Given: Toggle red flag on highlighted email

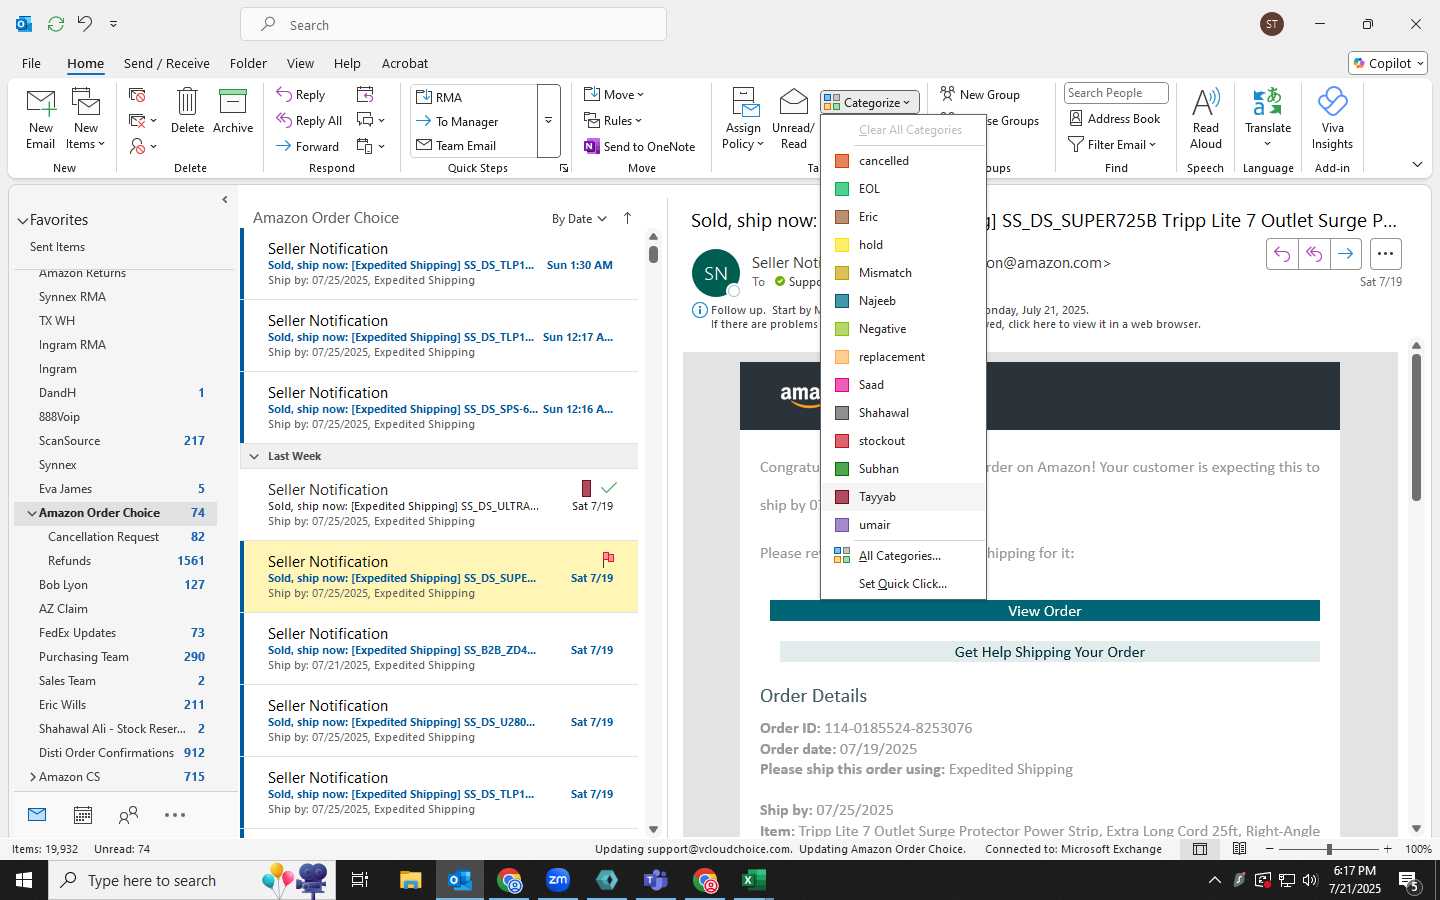Looking at the screenshot, I should tap(608, 559).
